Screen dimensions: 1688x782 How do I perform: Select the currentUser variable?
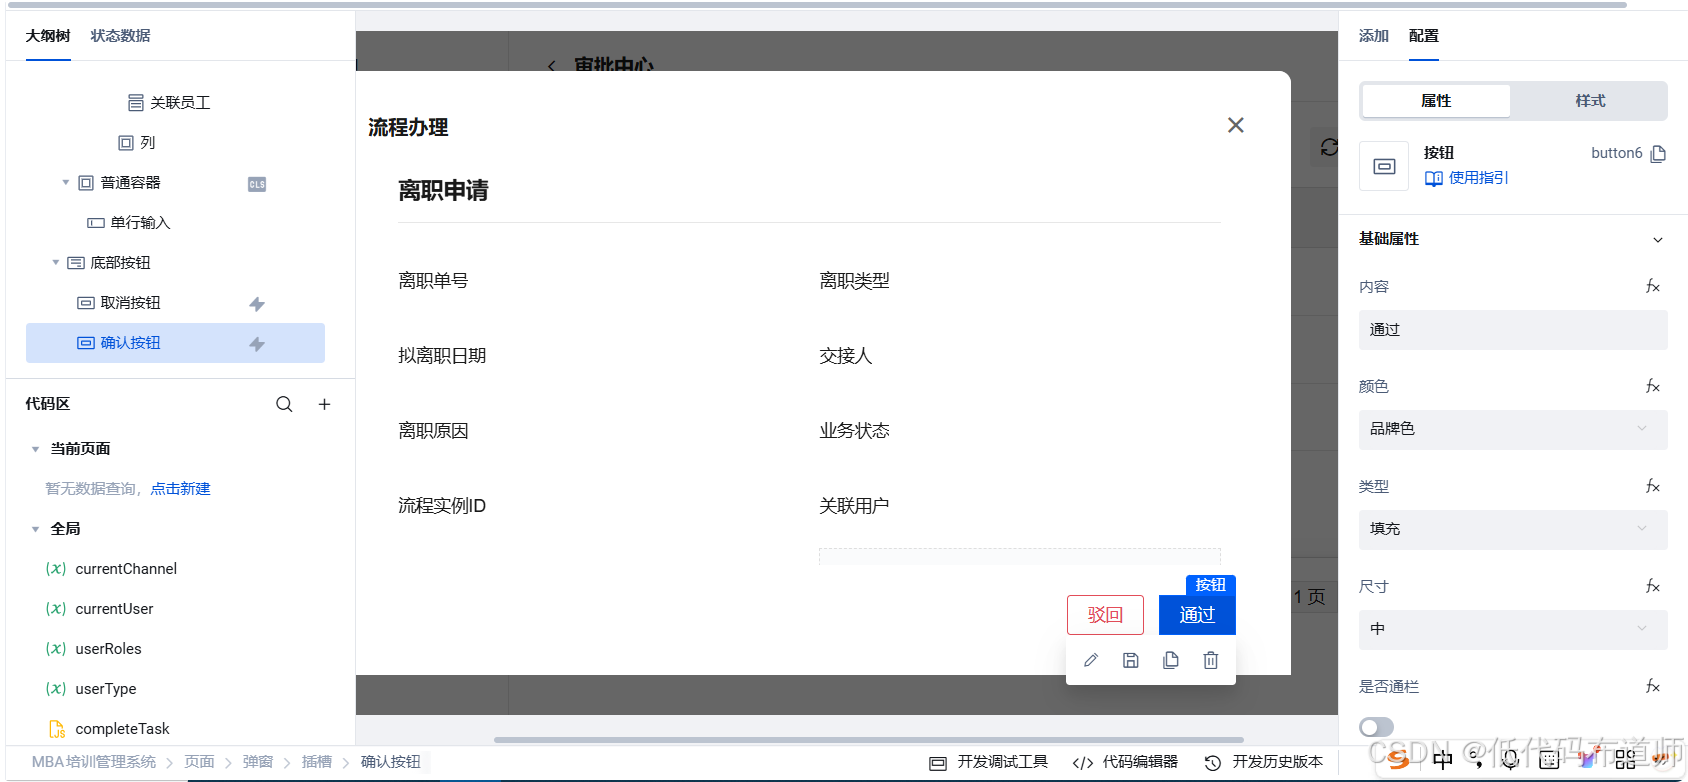click(x=114, y=609)
